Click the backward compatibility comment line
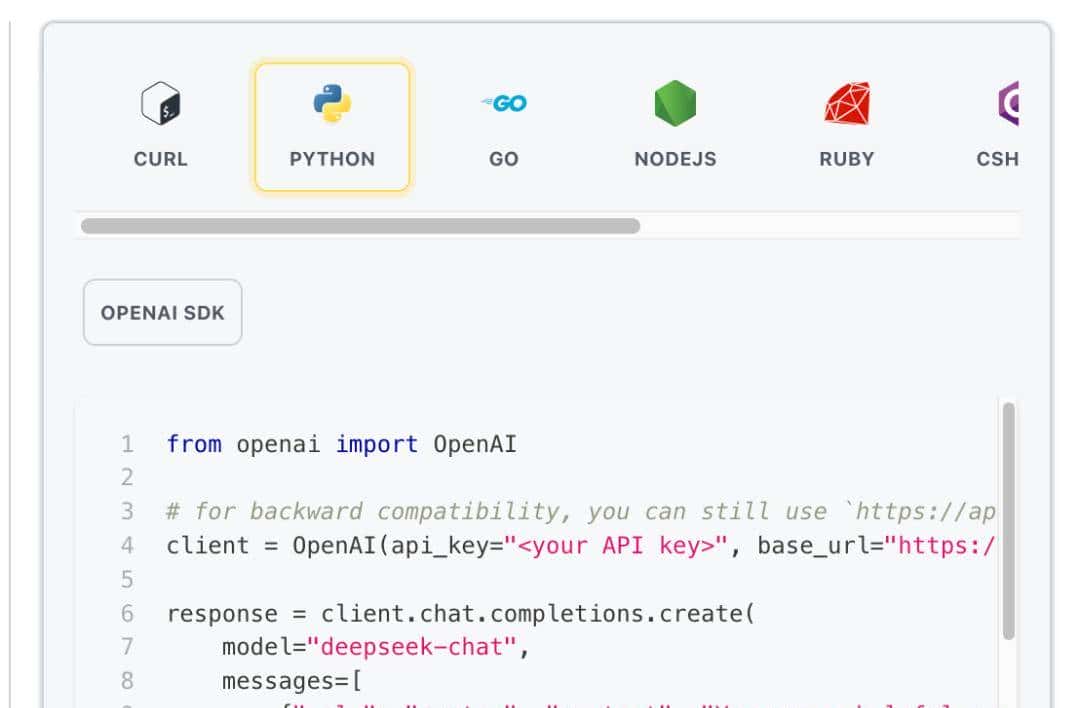 tap(580, 511)
